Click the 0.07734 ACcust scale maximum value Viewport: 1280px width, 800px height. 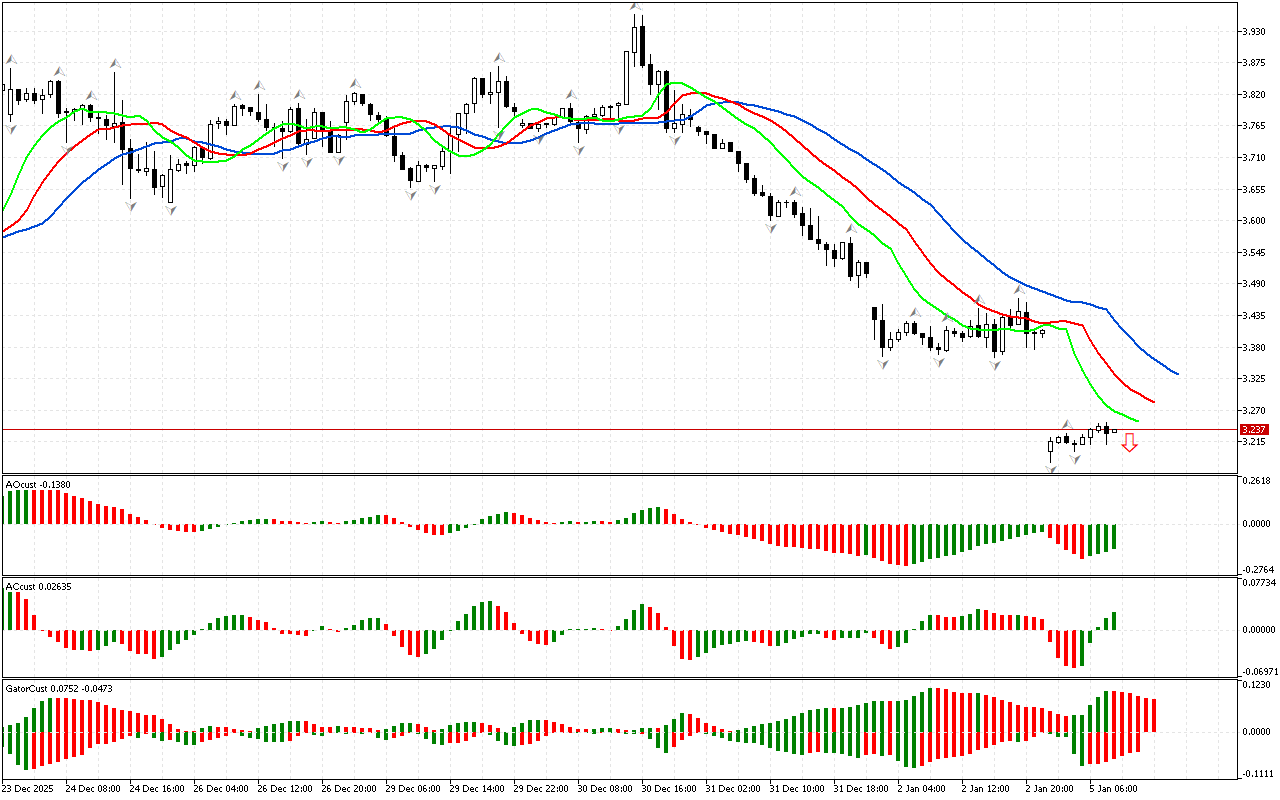click(1257, 582)
